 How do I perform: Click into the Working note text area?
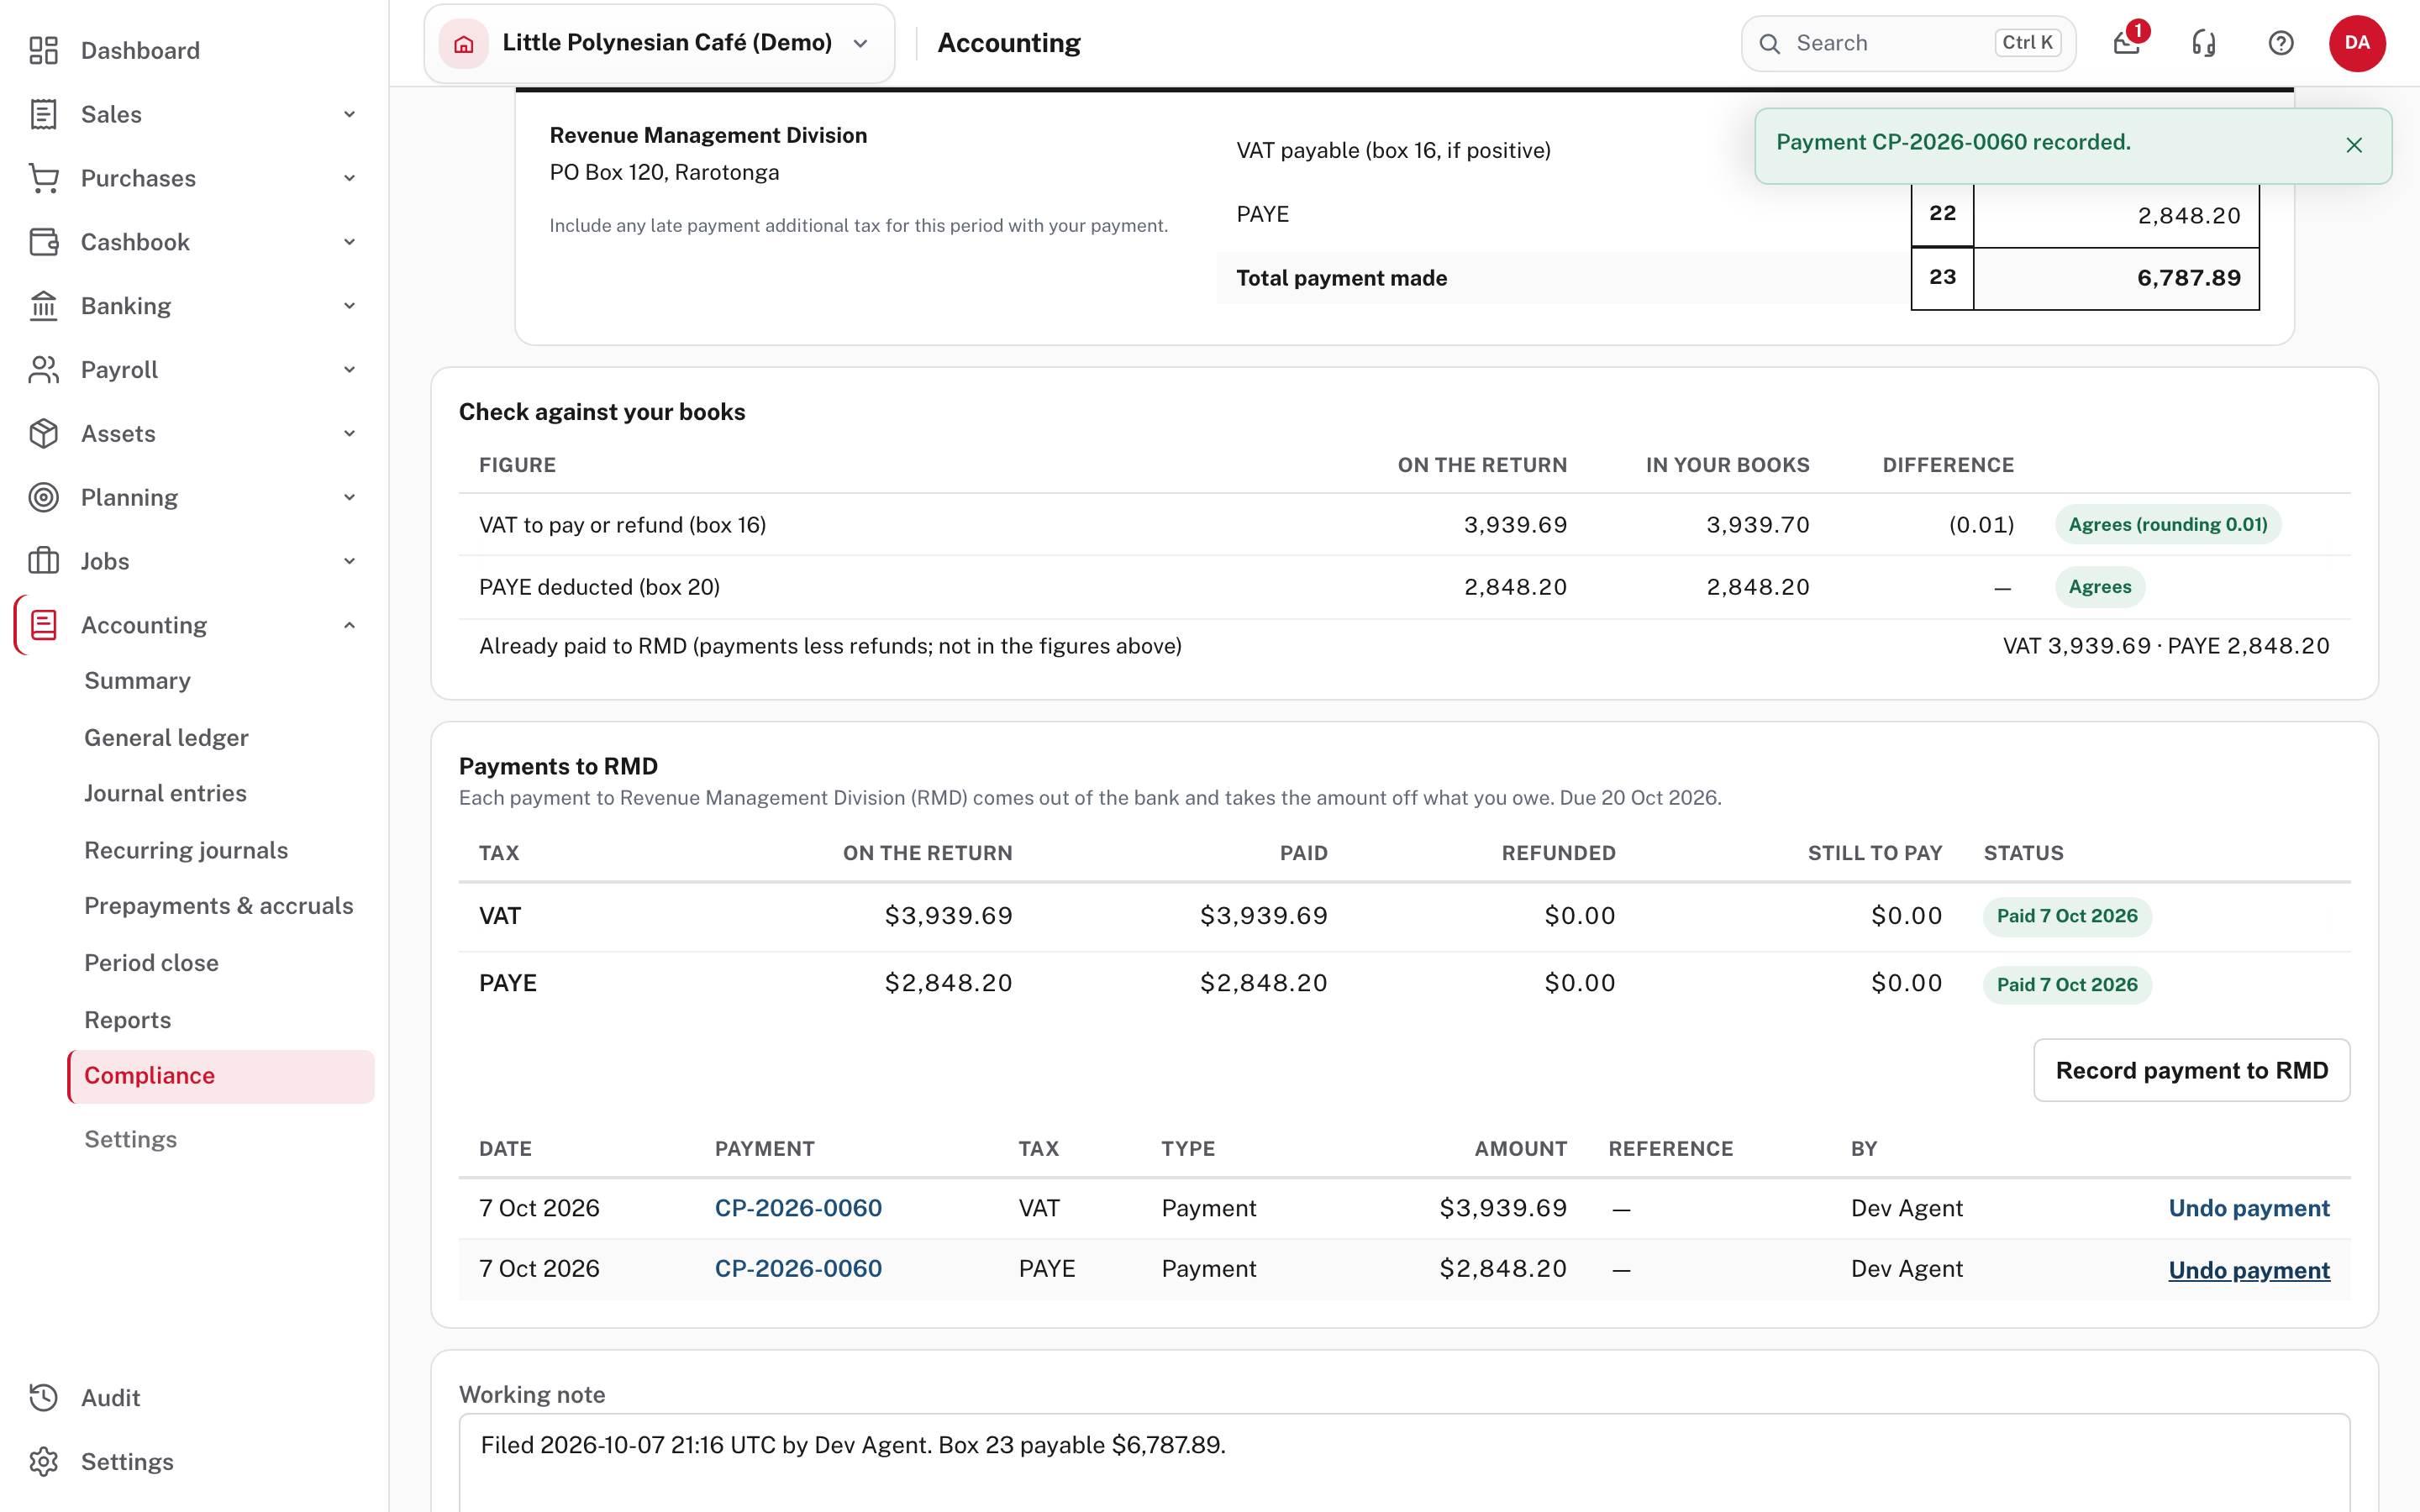(x=1404, y=1462)
